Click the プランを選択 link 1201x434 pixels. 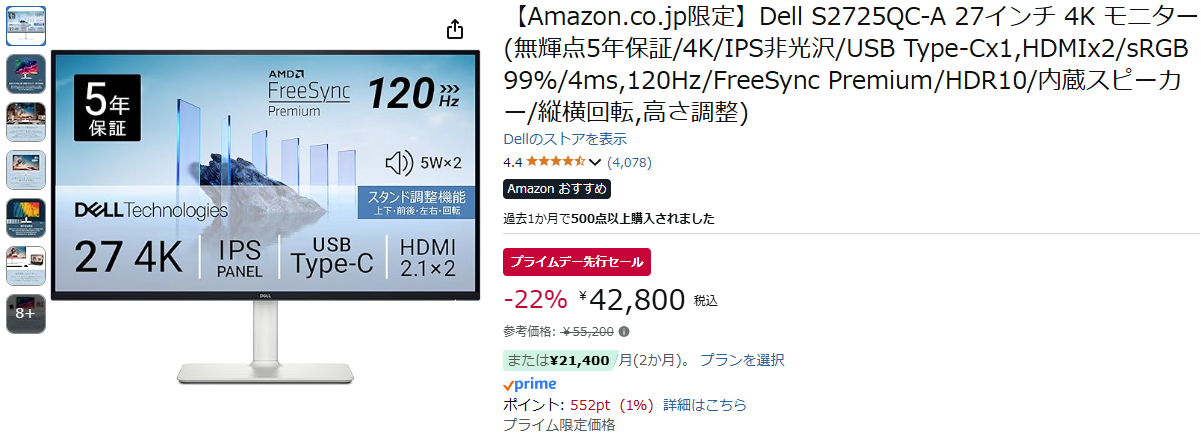(x=742, y=360)
